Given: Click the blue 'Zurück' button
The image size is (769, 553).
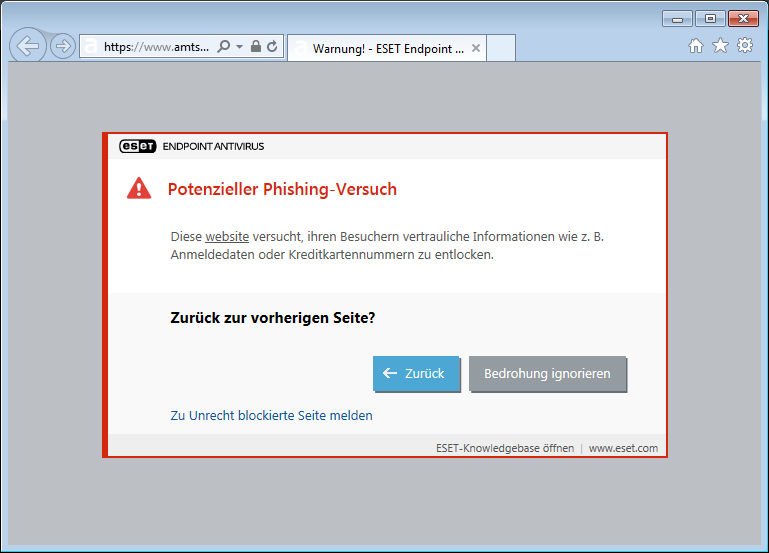Looking at the screenshot, I should coord(416,374).
